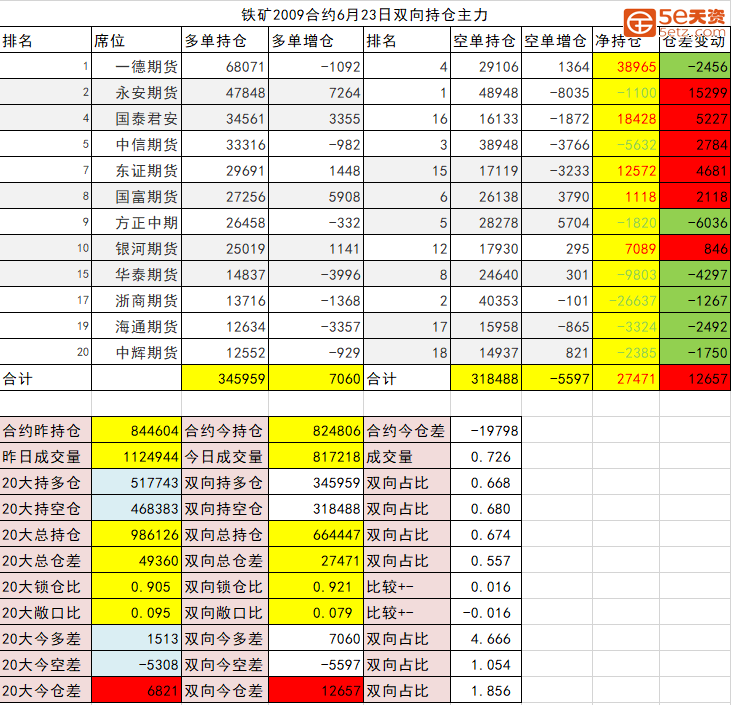The width and height of the screenshot is (731, 705).
Task: Click two-way ratio value 1.856
Action: 485,691
